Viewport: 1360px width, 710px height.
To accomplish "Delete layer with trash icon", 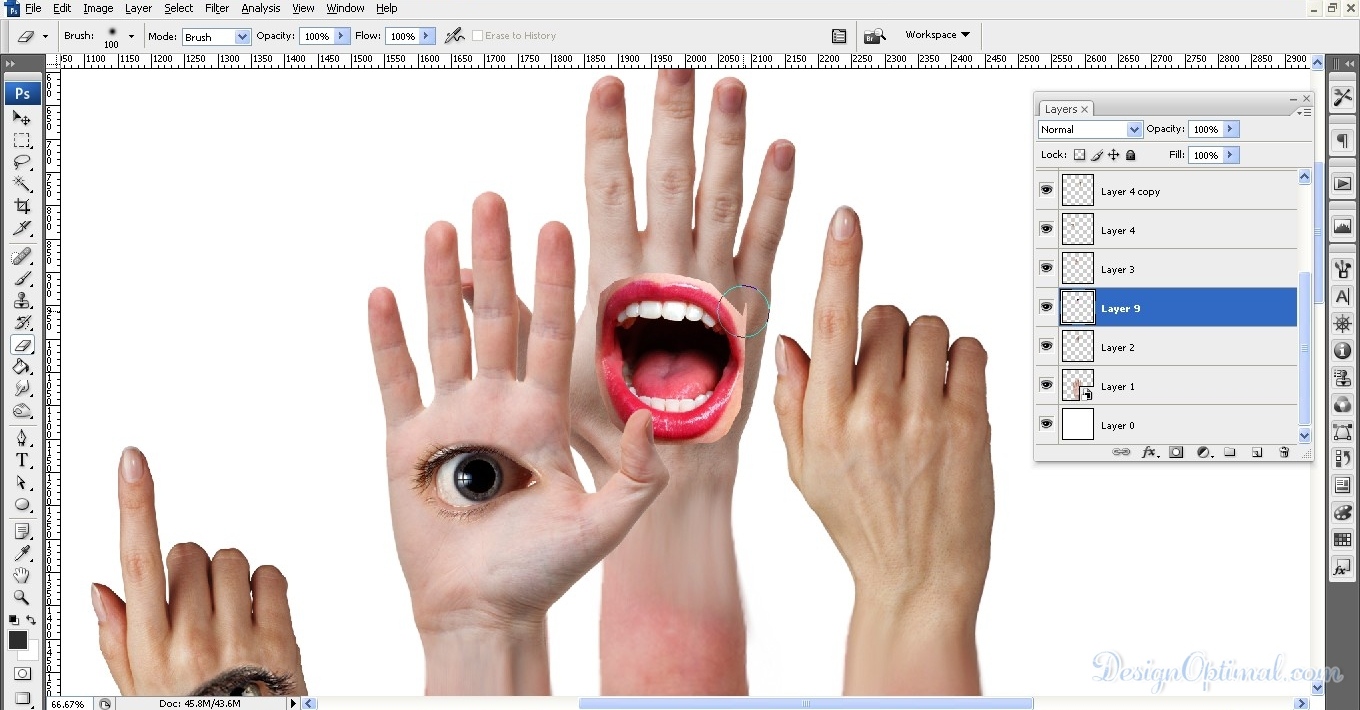I will pos(1284,452).
